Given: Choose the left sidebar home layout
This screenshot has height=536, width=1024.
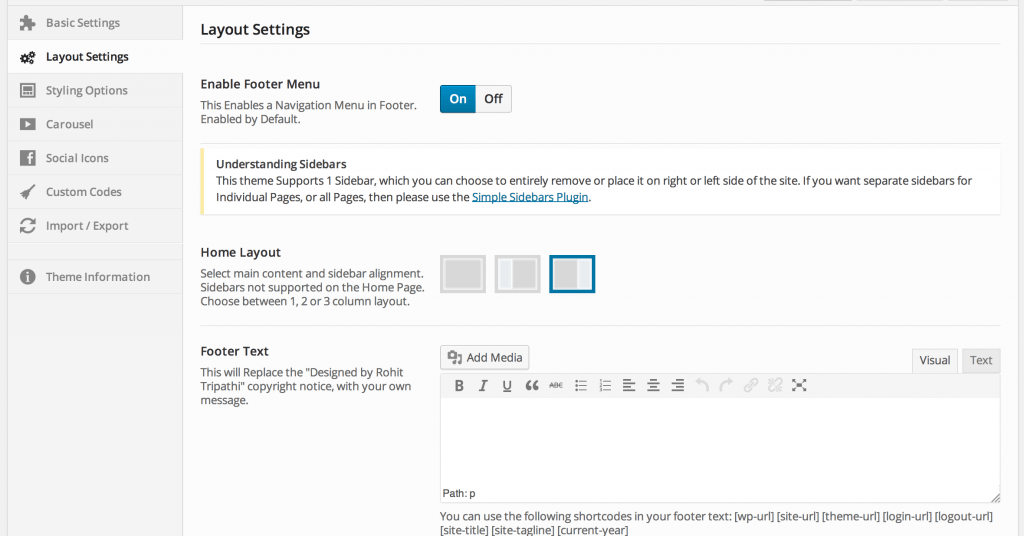Looking at the screenshot, I should 517,274.
